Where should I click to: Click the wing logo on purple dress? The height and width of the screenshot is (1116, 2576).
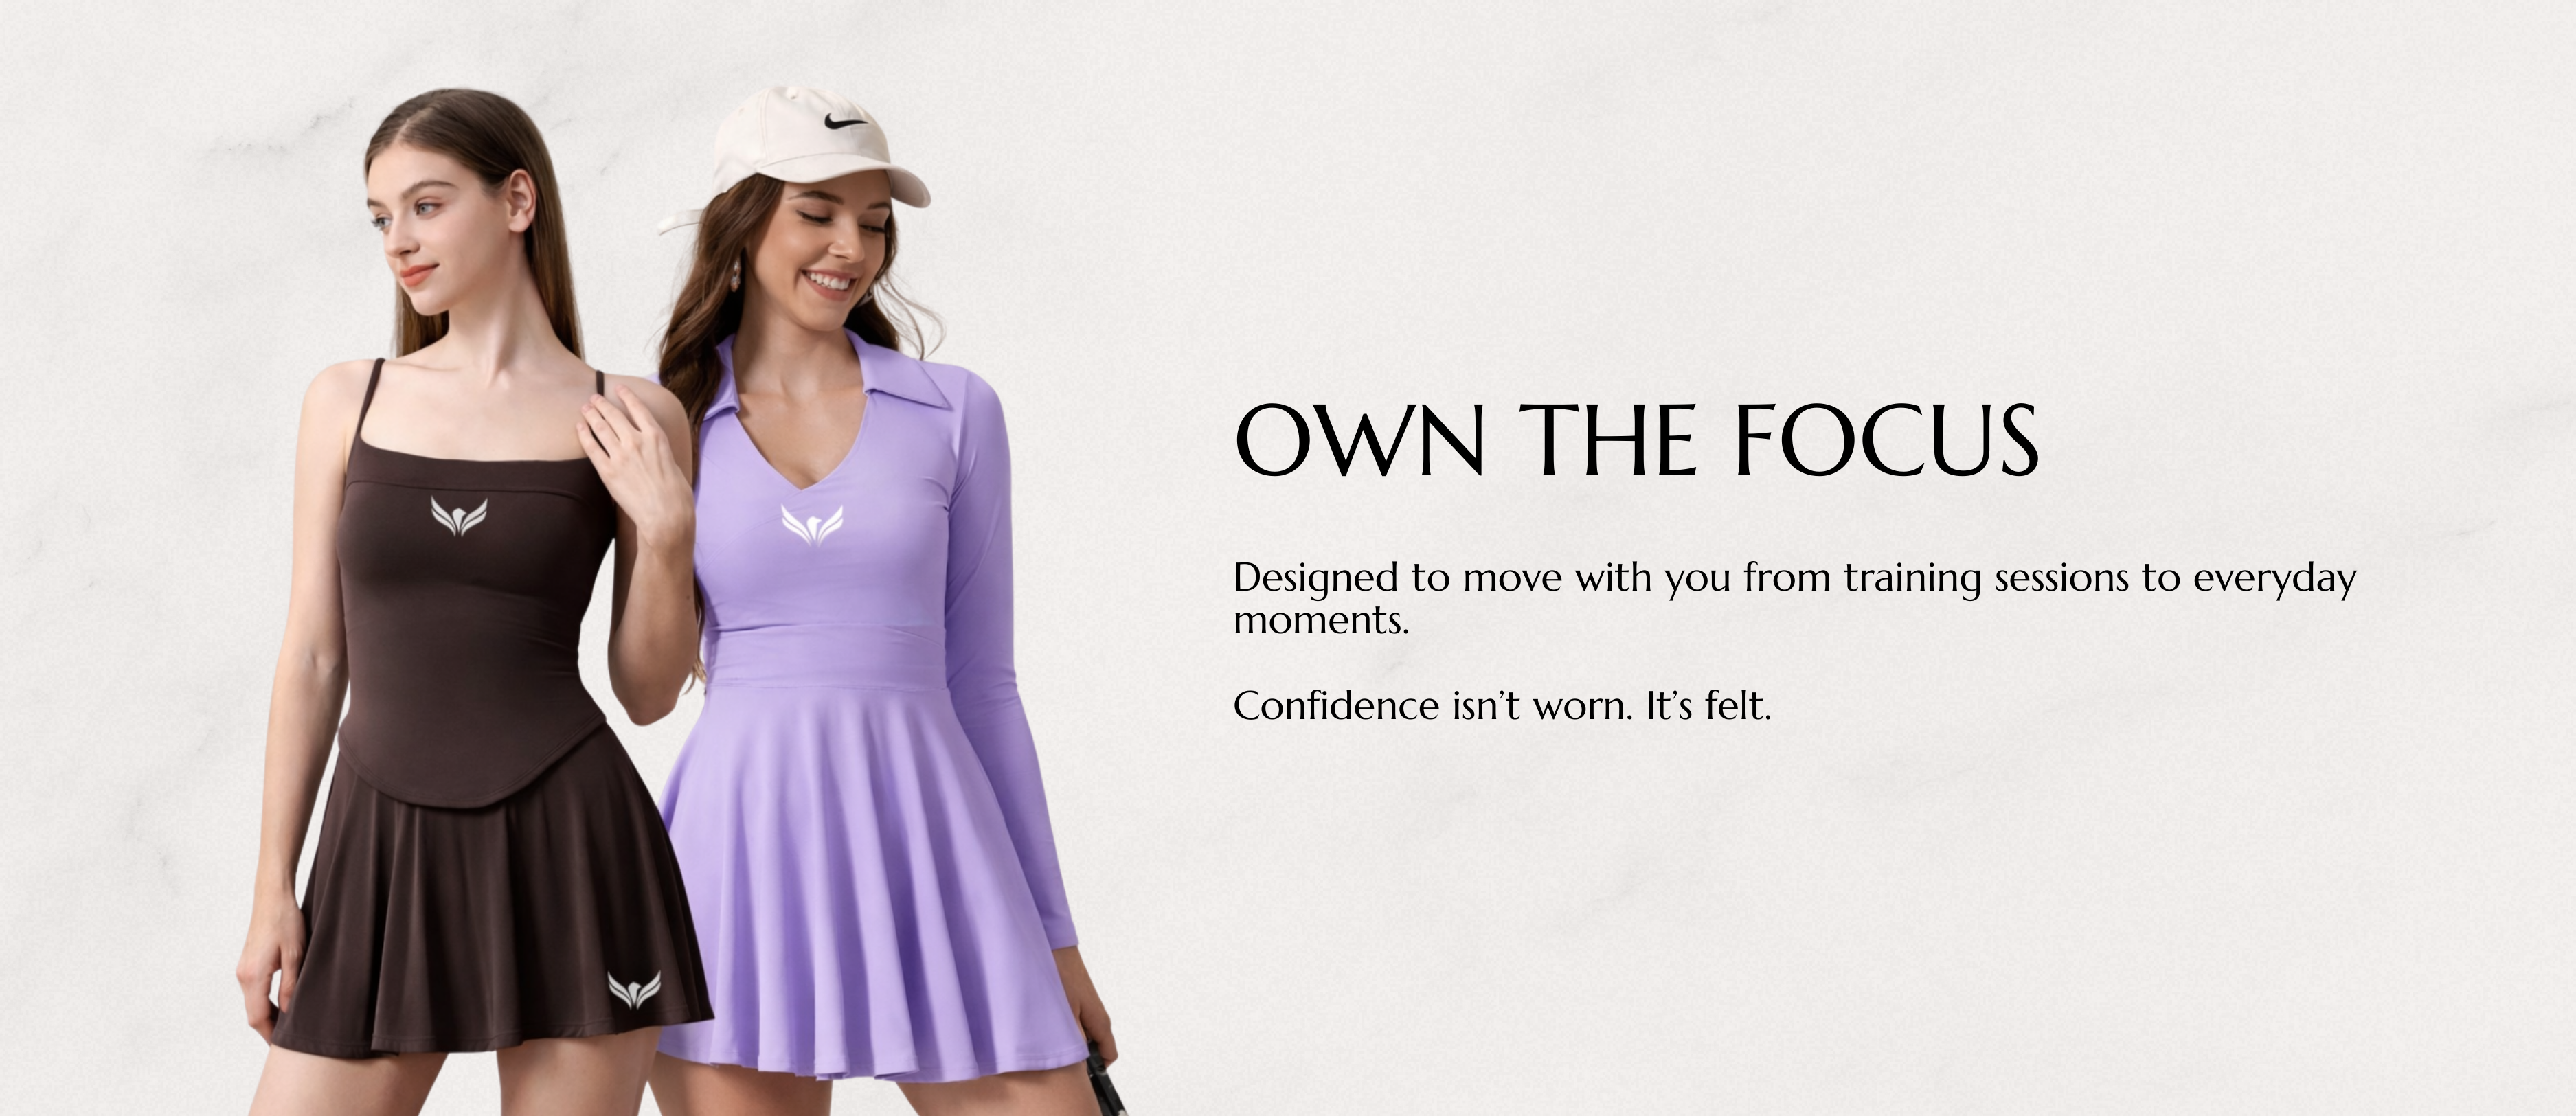click(812, 525)
